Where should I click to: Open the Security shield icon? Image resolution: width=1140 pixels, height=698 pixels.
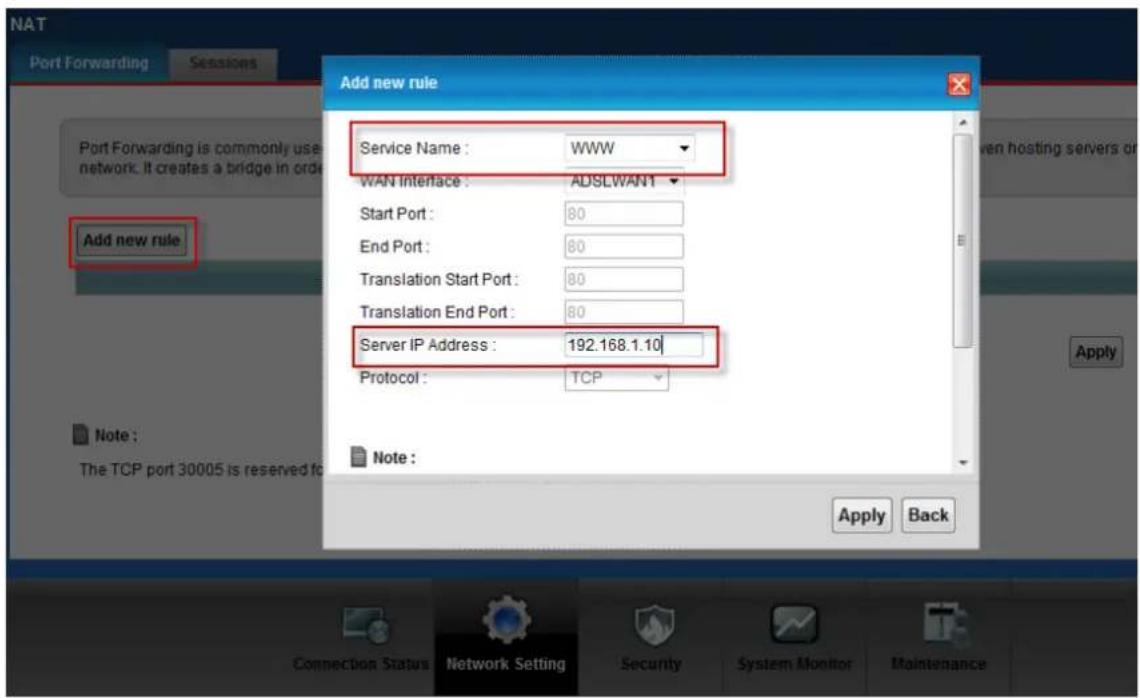[654, 624]
